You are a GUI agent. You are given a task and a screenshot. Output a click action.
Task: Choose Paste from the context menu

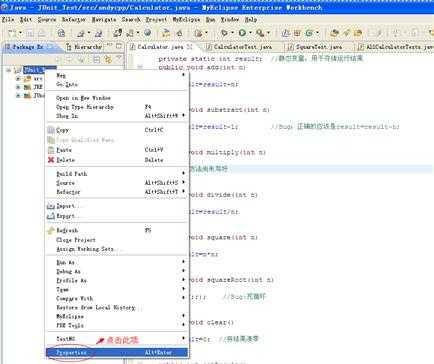[x=117, y=150]
